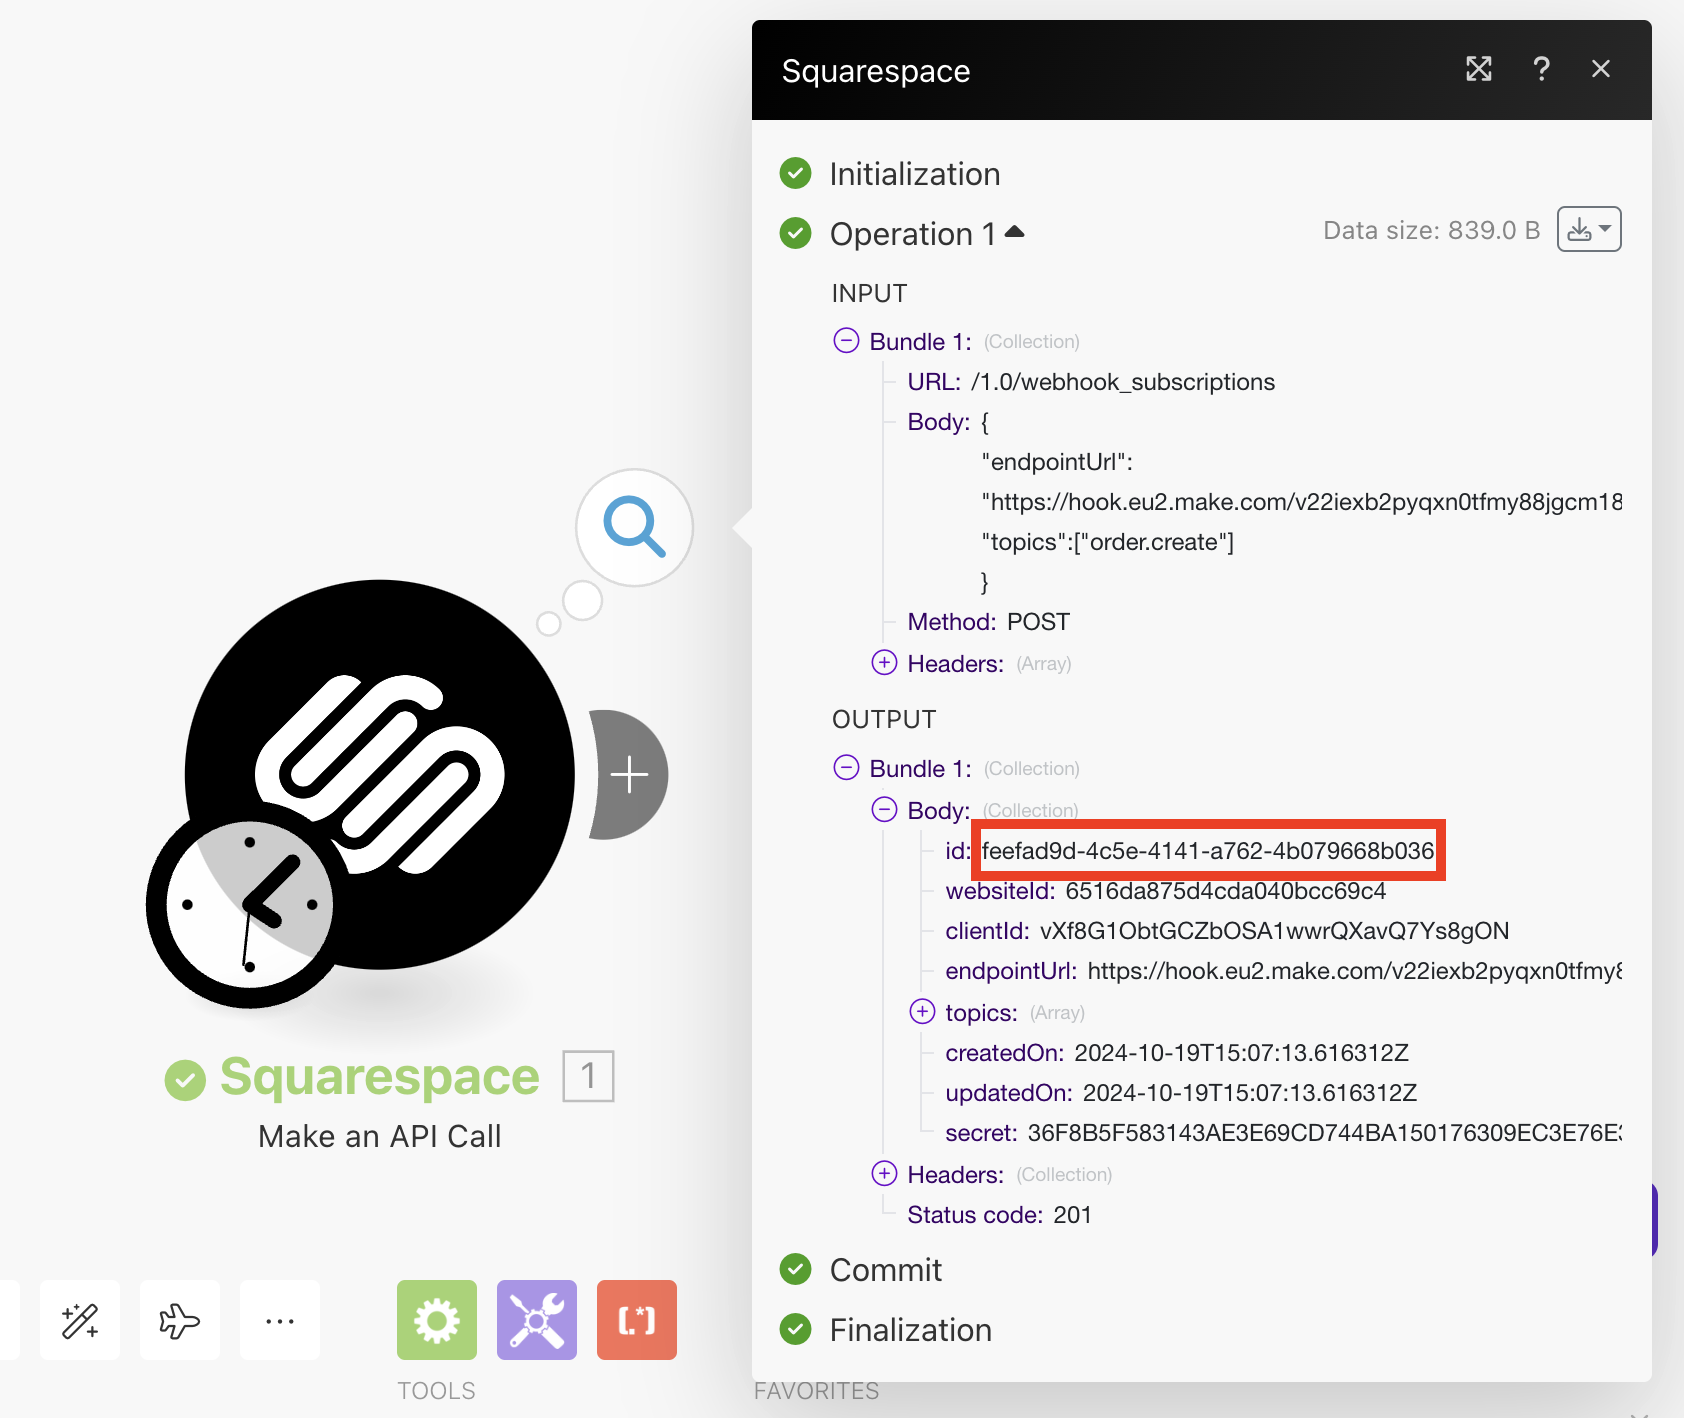The width and height of the screenshot is (1684, 1418).
Task: Click URL /1.0/webhook_subscriptions value
Action: (1123, 382)
